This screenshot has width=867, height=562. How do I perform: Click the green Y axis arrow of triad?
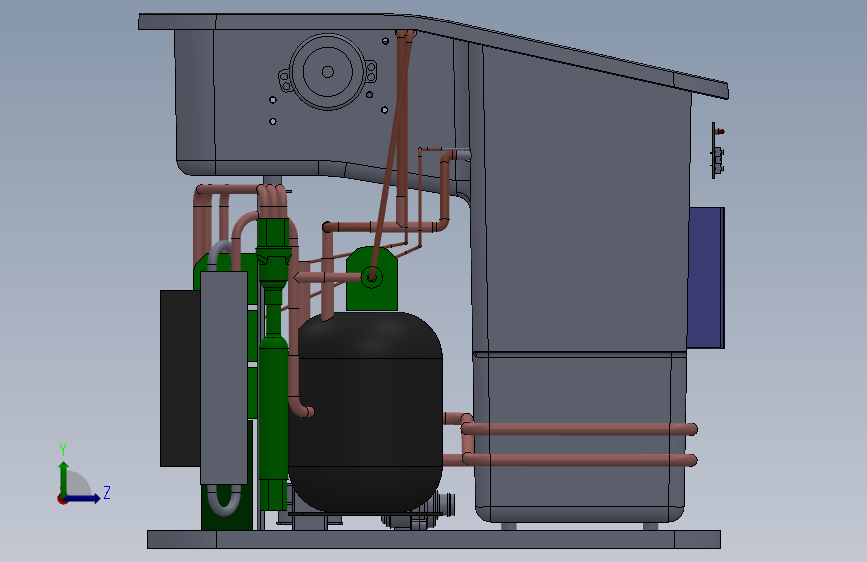pos(64,477)
